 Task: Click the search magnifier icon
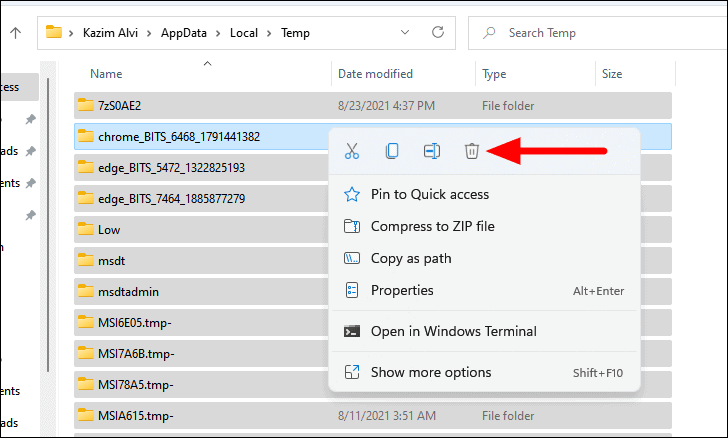(x=489, y=33)
